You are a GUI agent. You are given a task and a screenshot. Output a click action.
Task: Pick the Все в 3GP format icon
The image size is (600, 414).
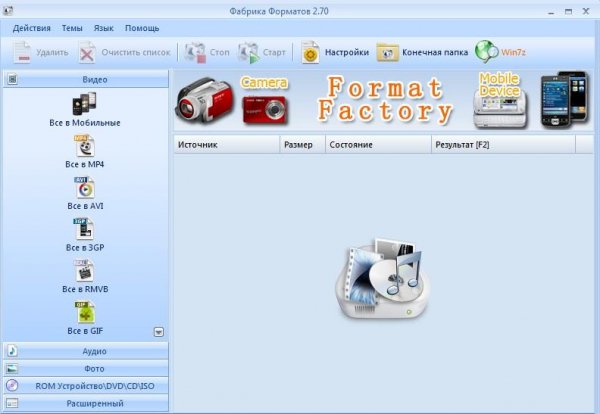(84, 229)
